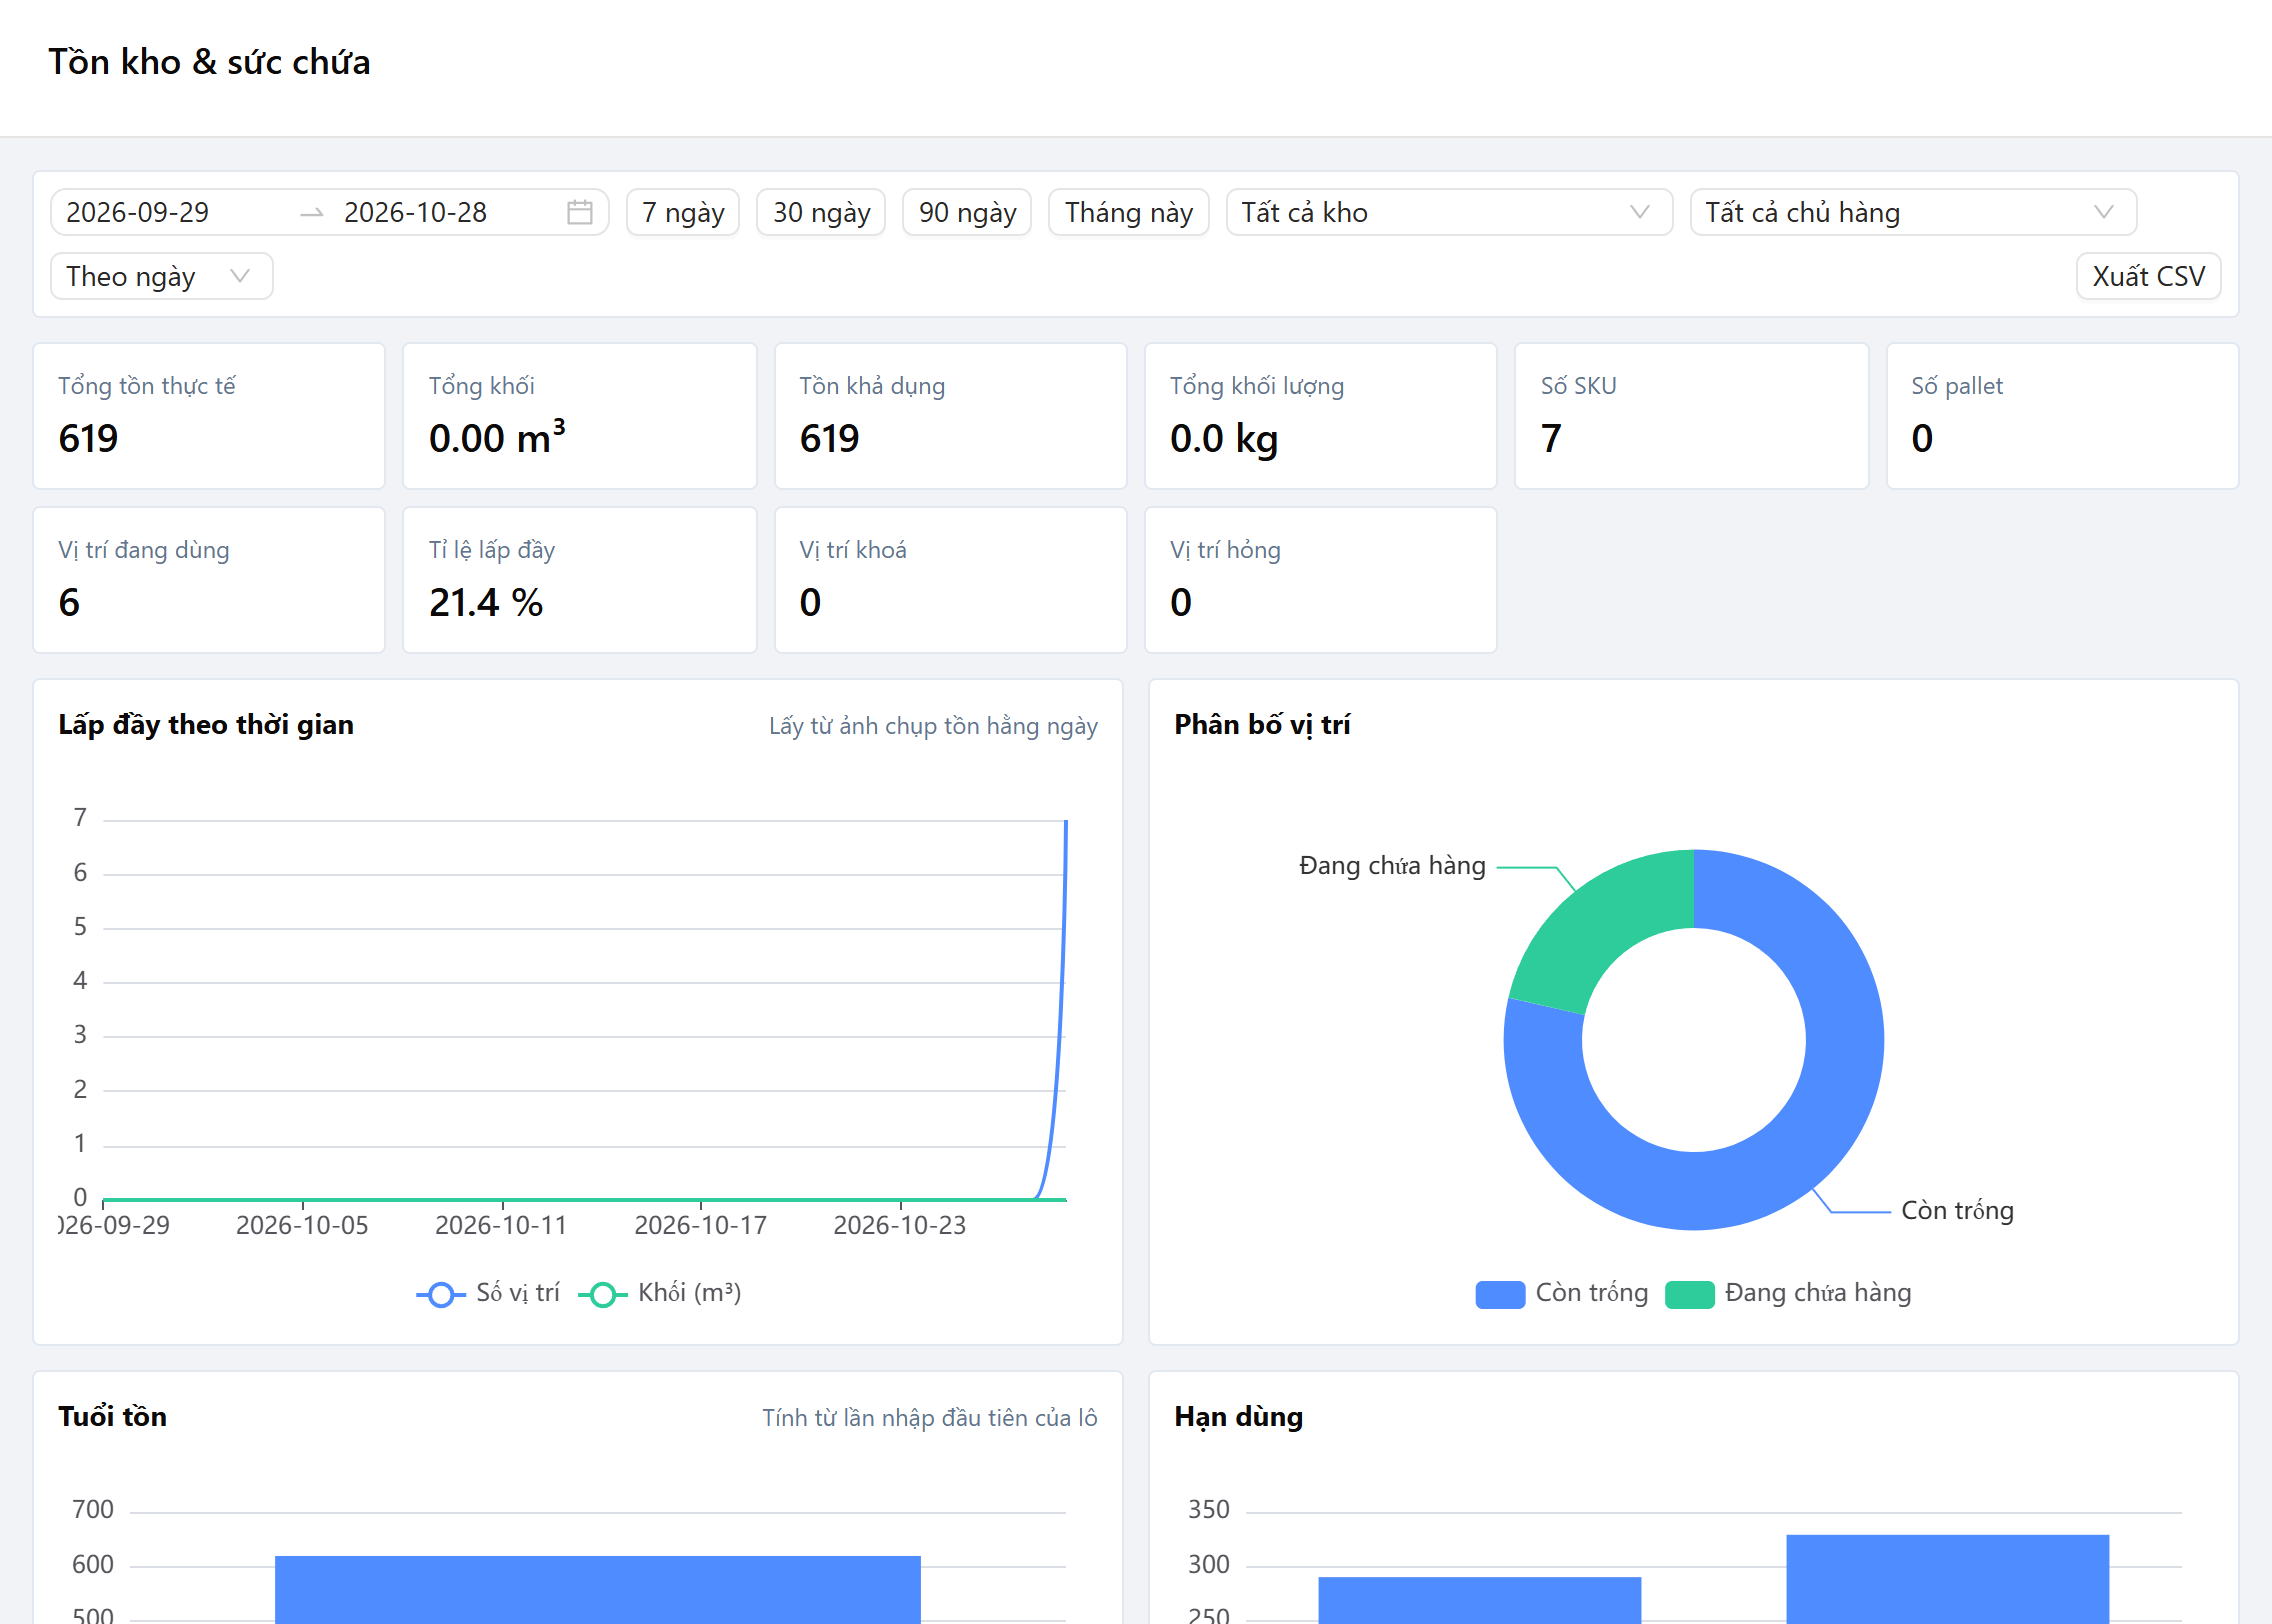Click the Tồn khả dụng value 619
The width and height of the screenshot is (2272, 1624).
[x=829, y=438]
